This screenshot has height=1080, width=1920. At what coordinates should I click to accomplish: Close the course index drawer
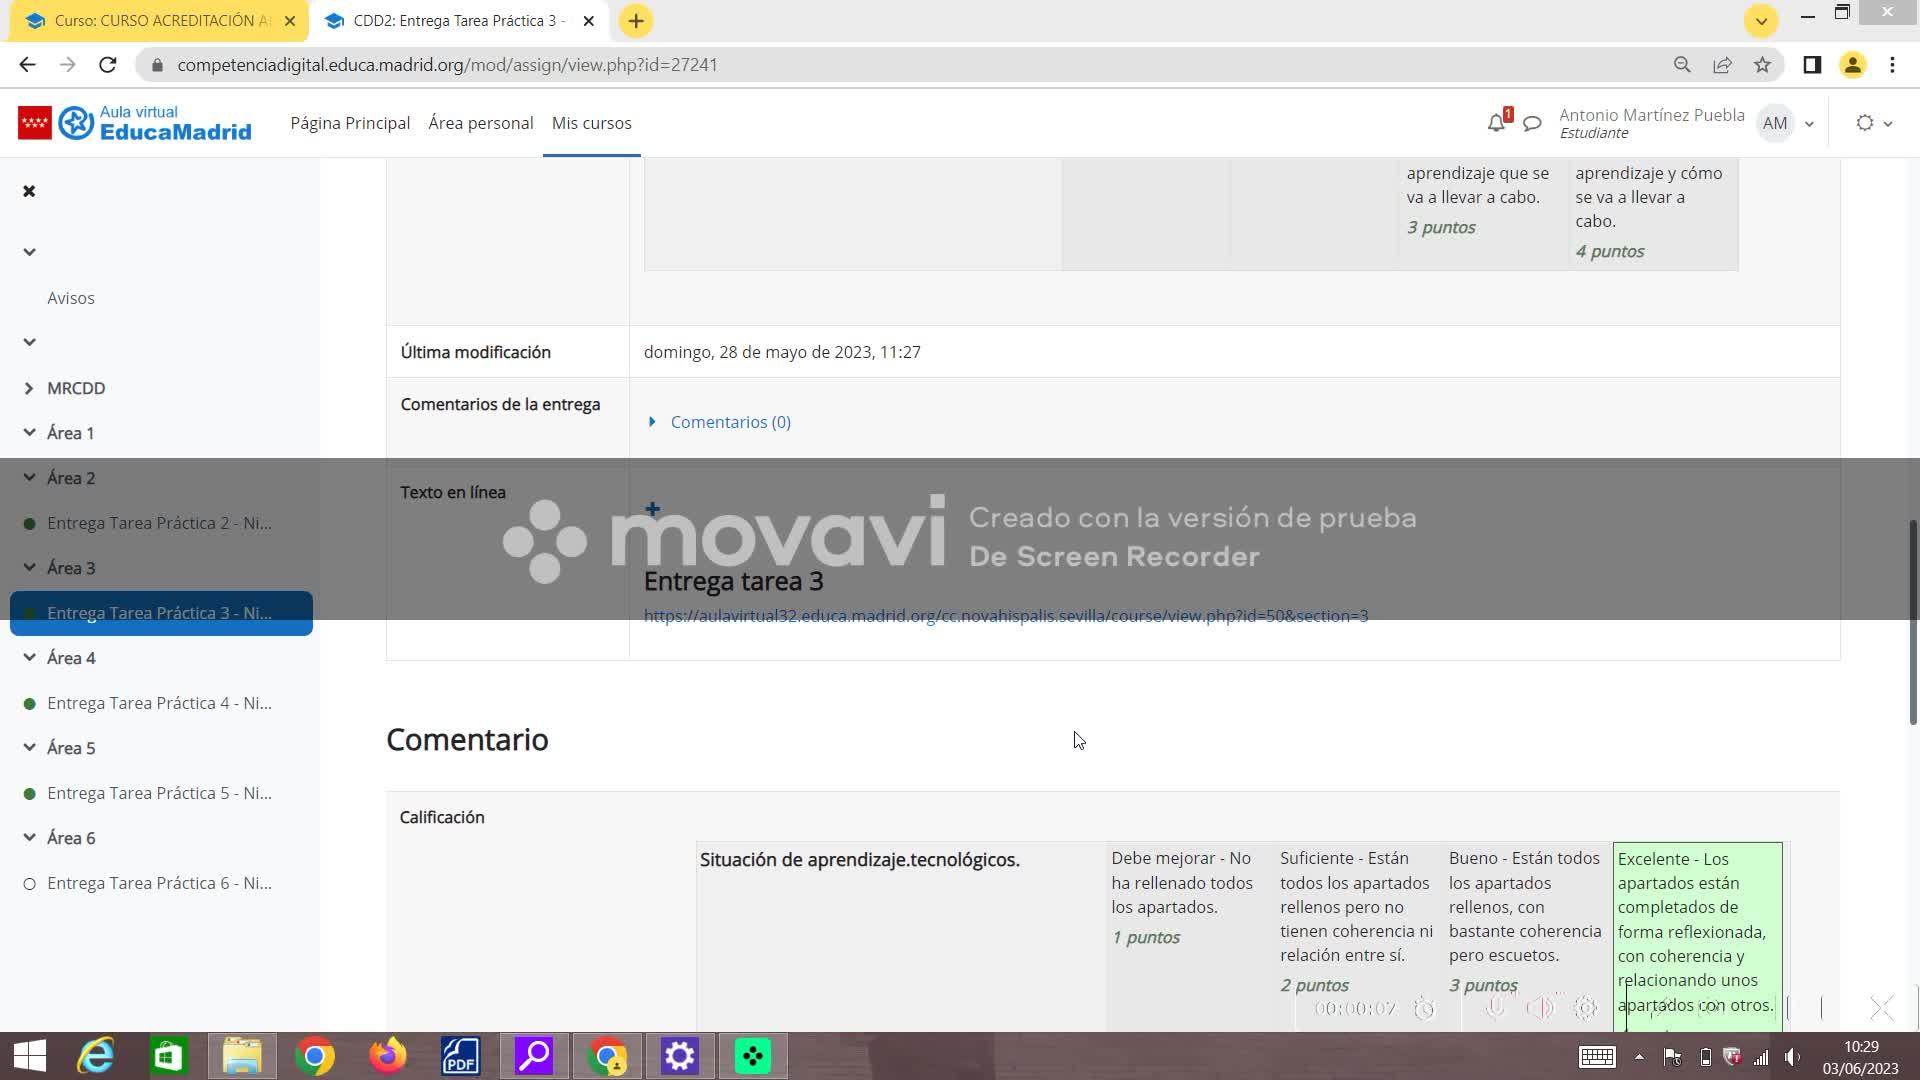pos(29,191)
